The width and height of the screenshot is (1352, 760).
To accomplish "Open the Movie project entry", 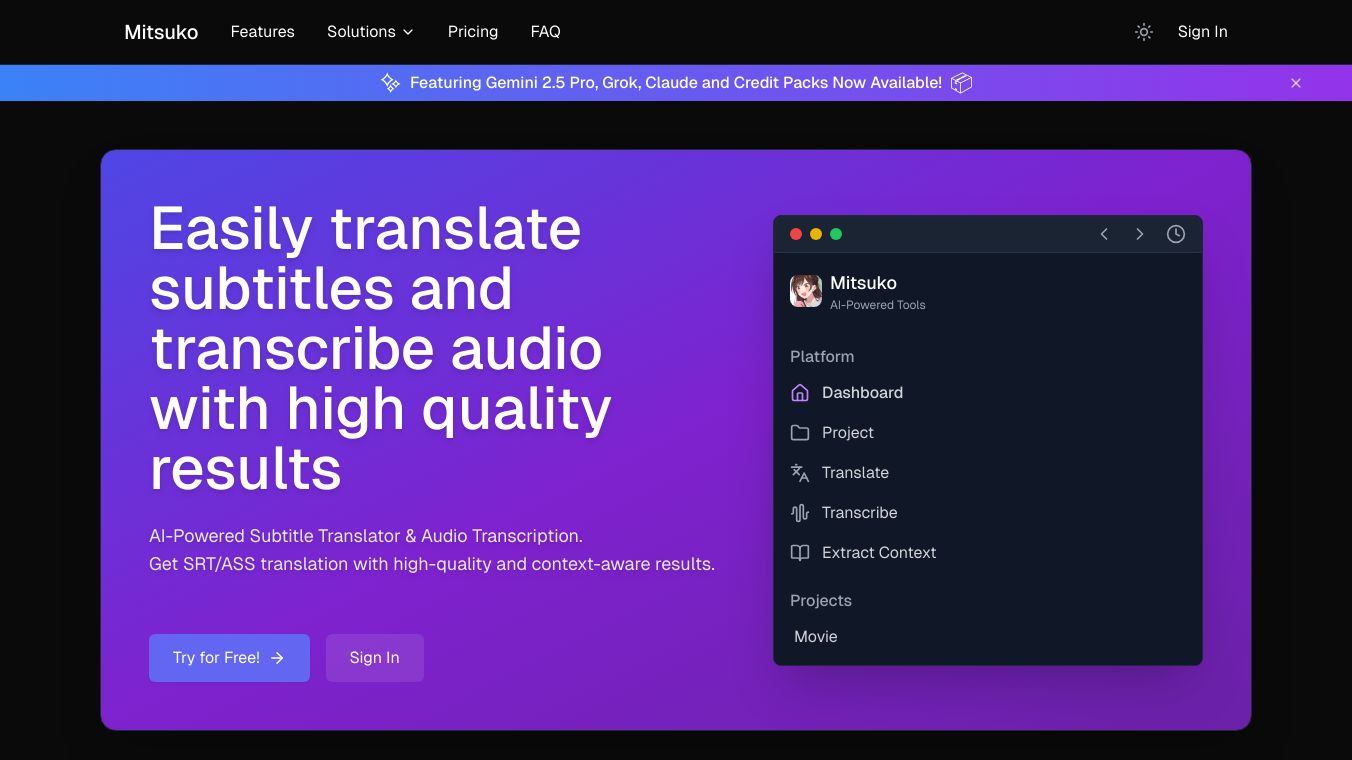I will [816, 637].
